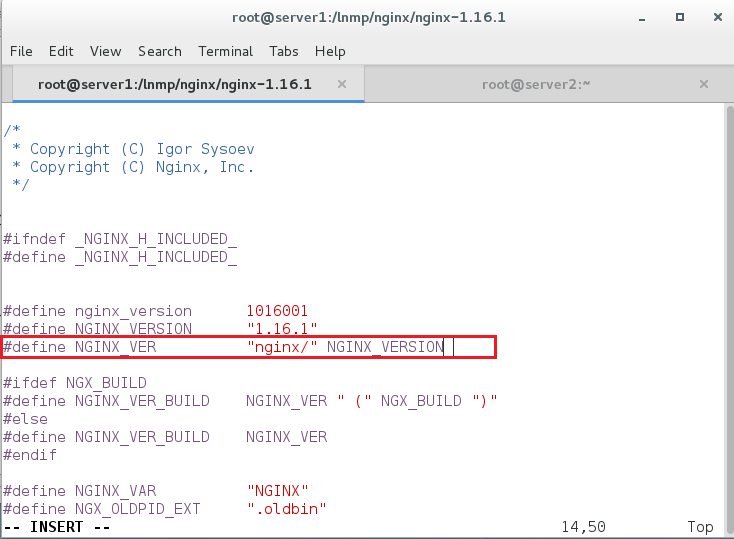Open the Tabs menu
Viewport: 734px width, 539px height.
pyautogui.click(x=284, y=51)
